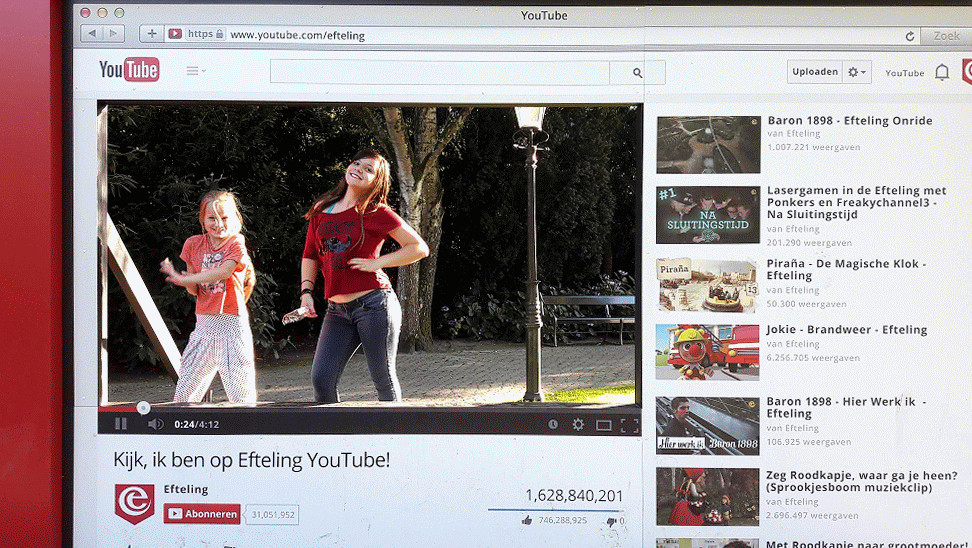Open the player settings gear
Screen dimensions: 972x548
click(578, 424)
